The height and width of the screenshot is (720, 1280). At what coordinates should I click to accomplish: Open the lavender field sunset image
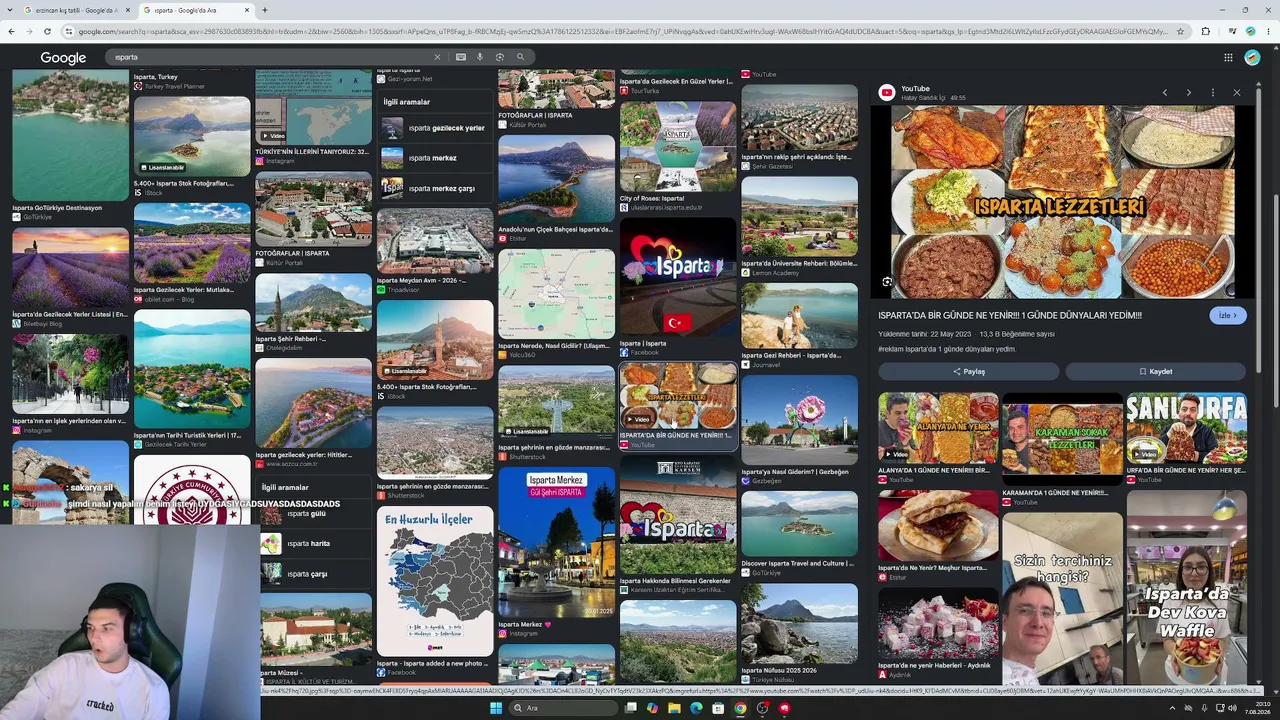coord(70,268)
